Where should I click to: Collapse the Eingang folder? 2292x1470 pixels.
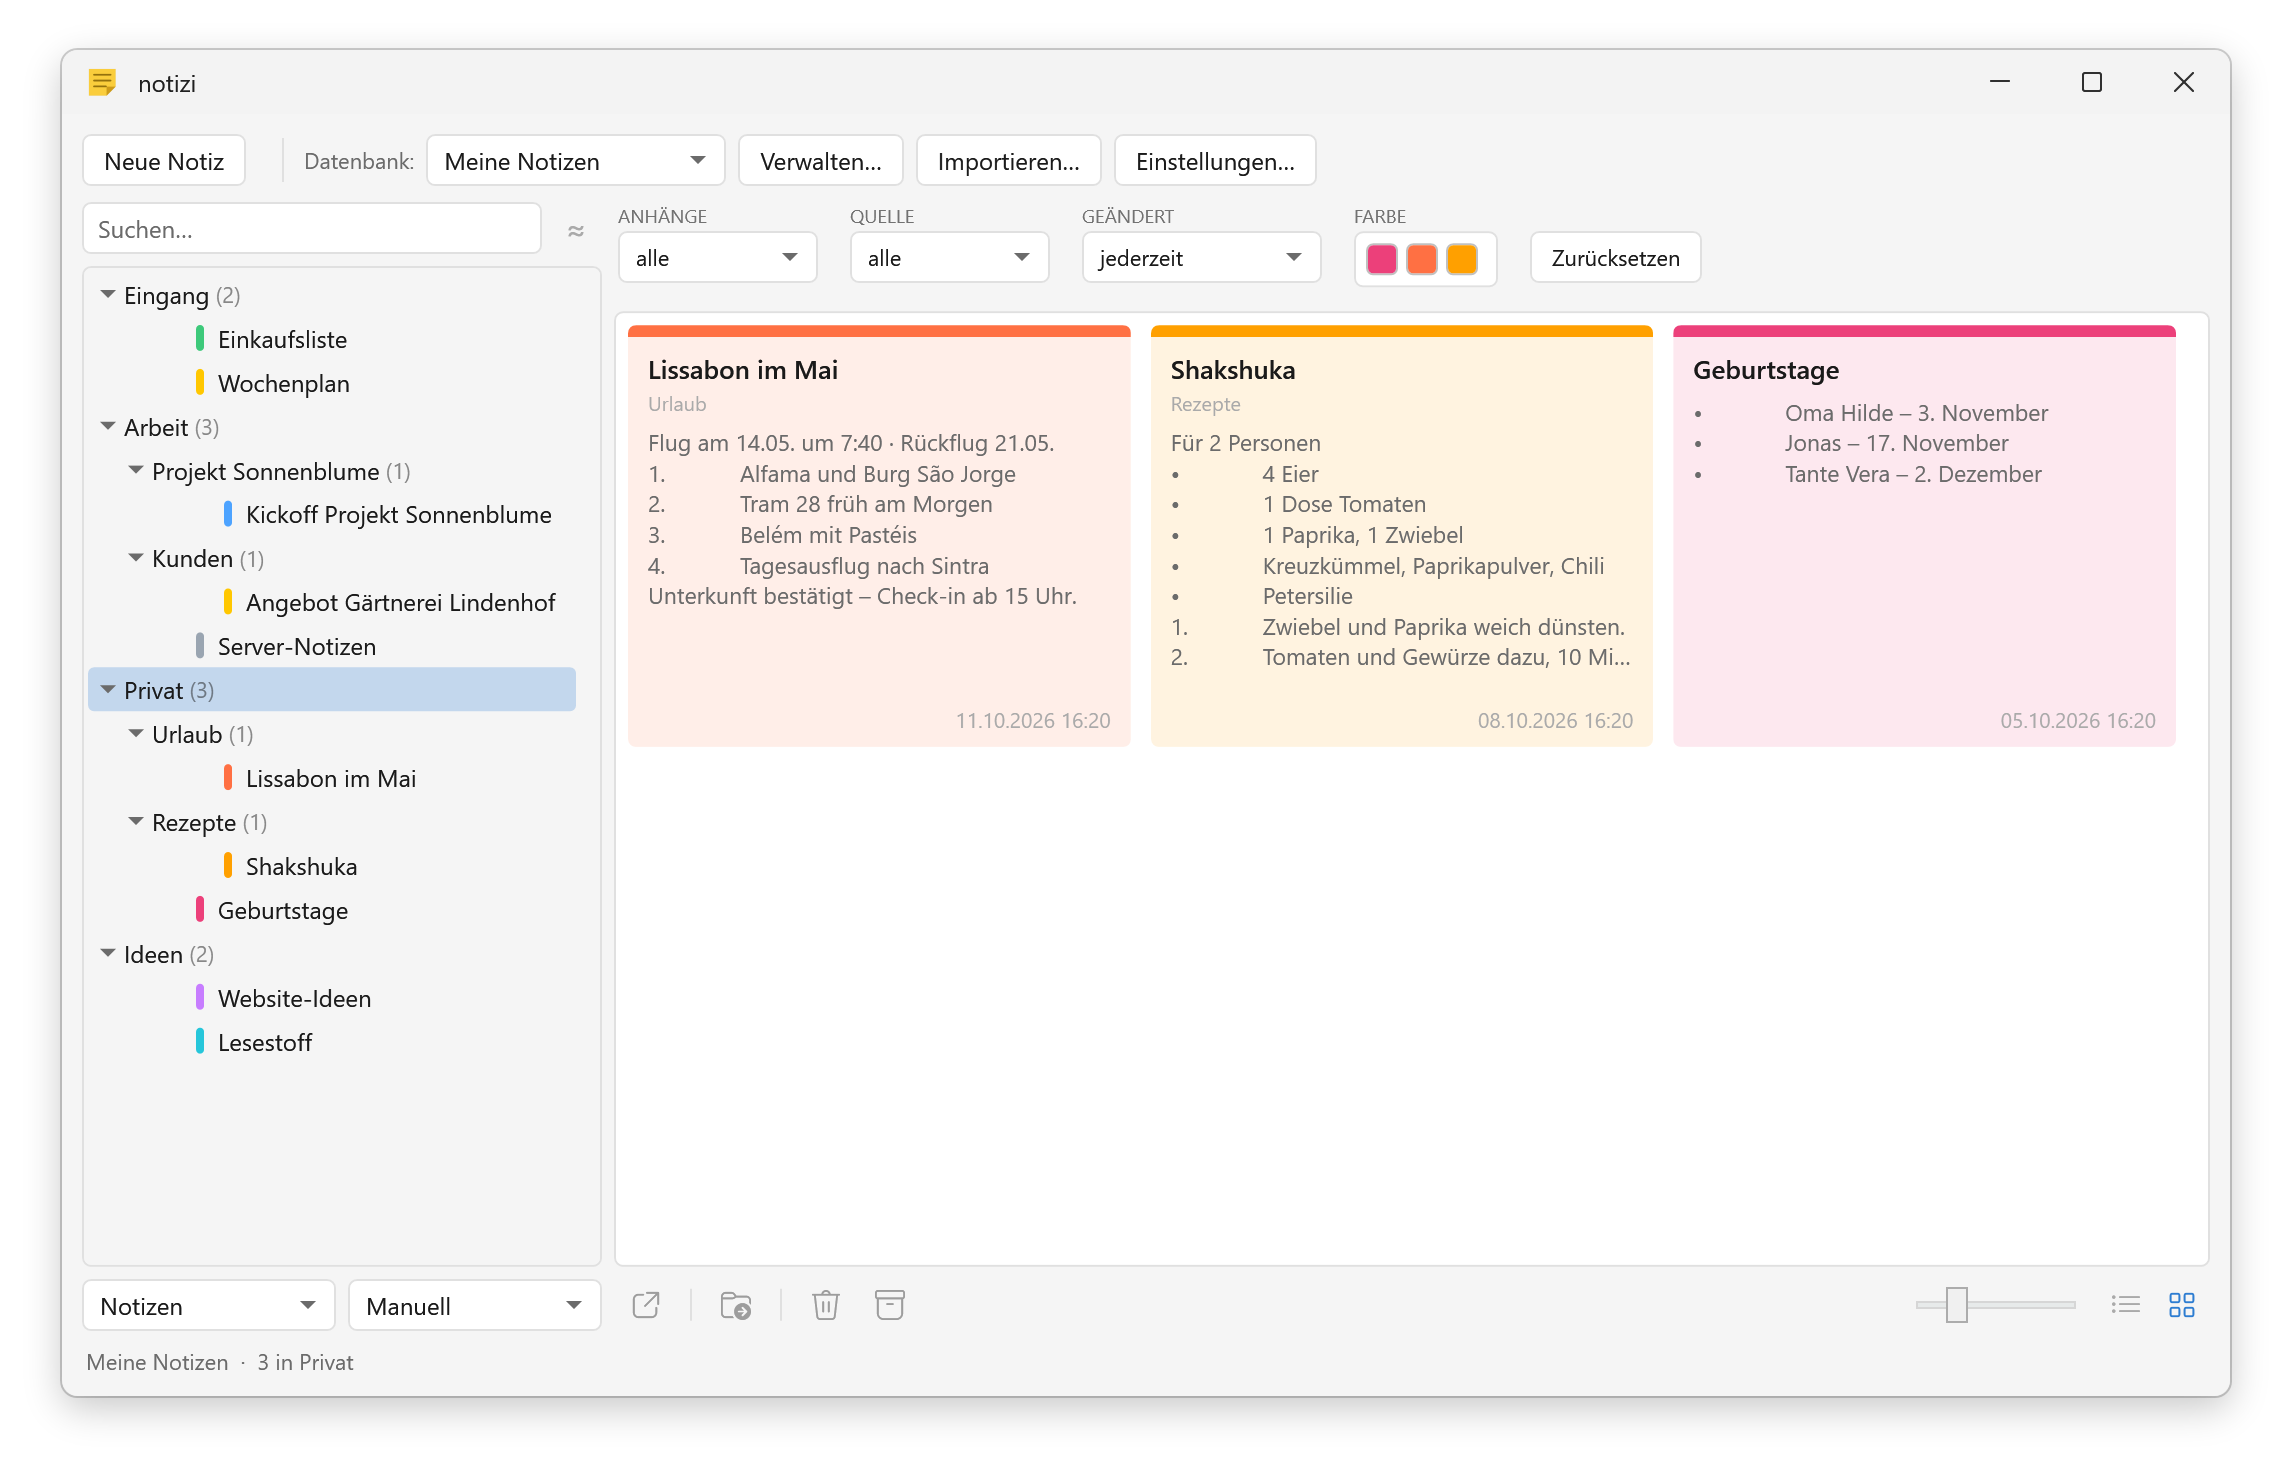[x=108, y=295]
